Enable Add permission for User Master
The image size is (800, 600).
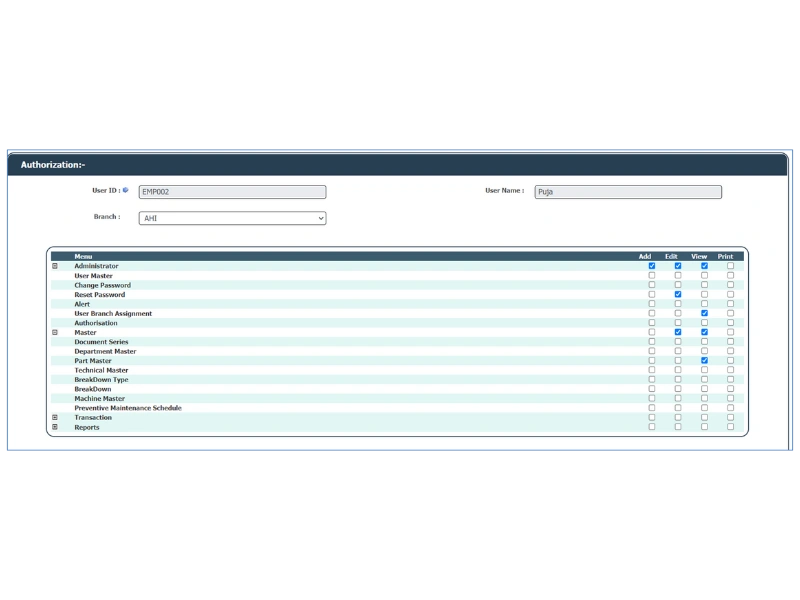[652, 276]
